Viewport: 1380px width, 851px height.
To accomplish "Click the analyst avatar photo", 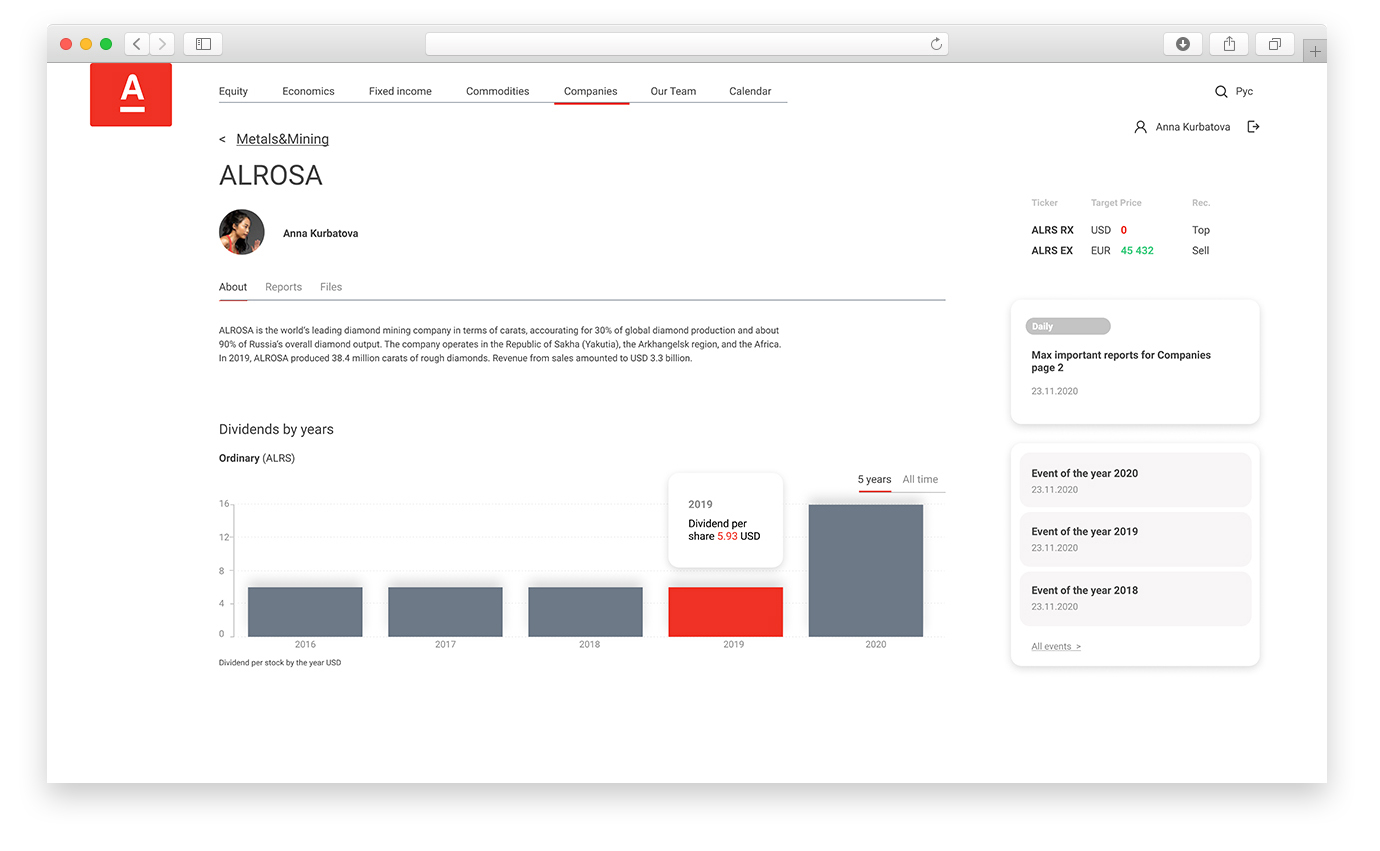I will coord(242,232).
